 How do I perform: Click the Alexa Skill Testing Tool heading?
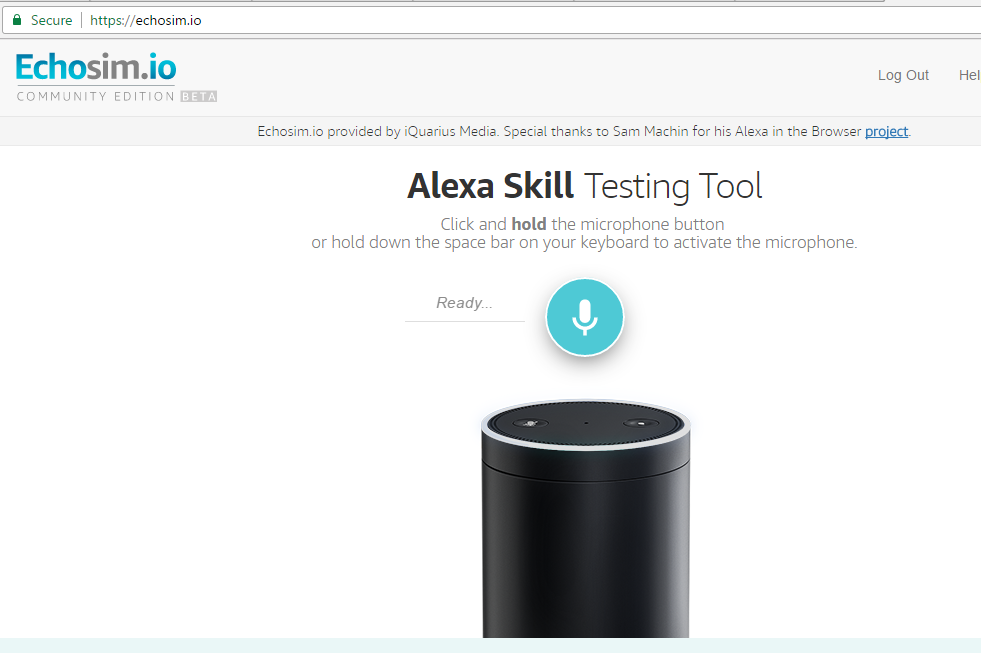[584, 186]
